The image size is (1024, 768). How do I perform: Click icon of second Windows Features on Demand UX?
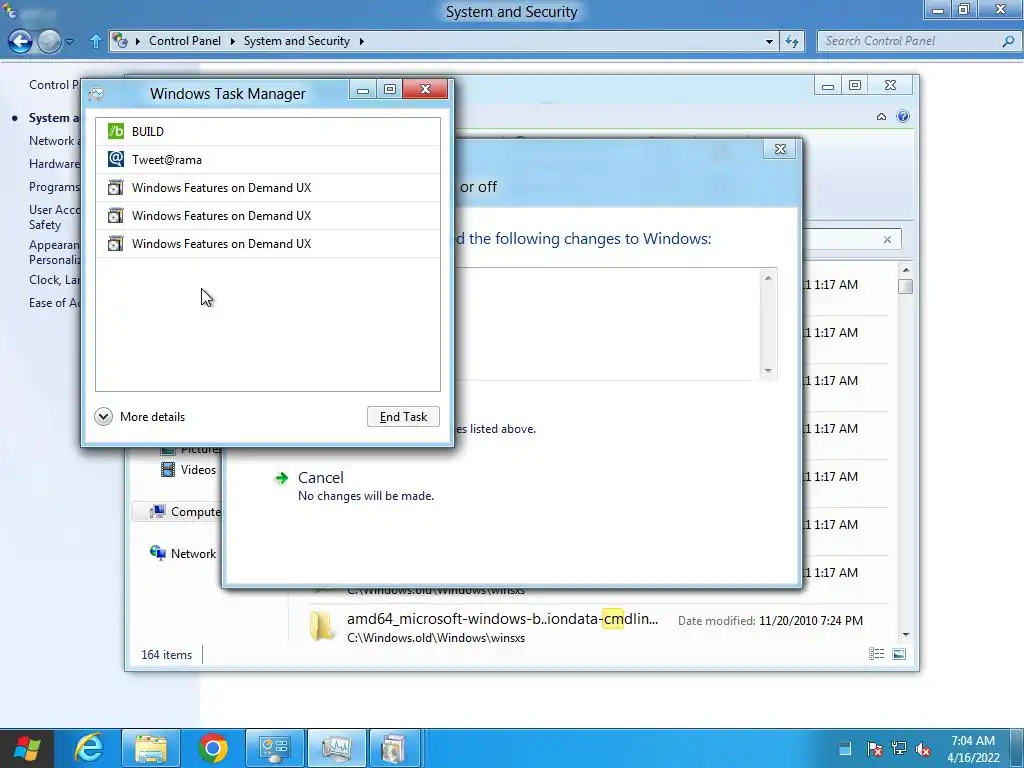click(116, 216)
